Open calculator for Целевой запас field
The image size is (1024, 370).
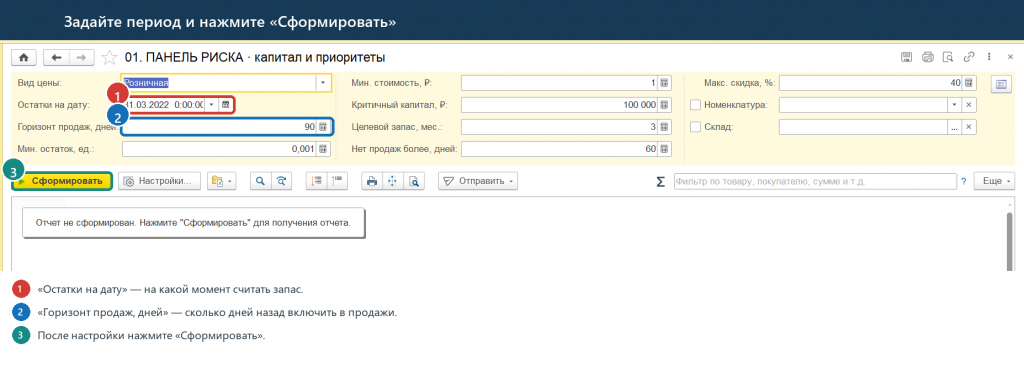pos(664,127)
